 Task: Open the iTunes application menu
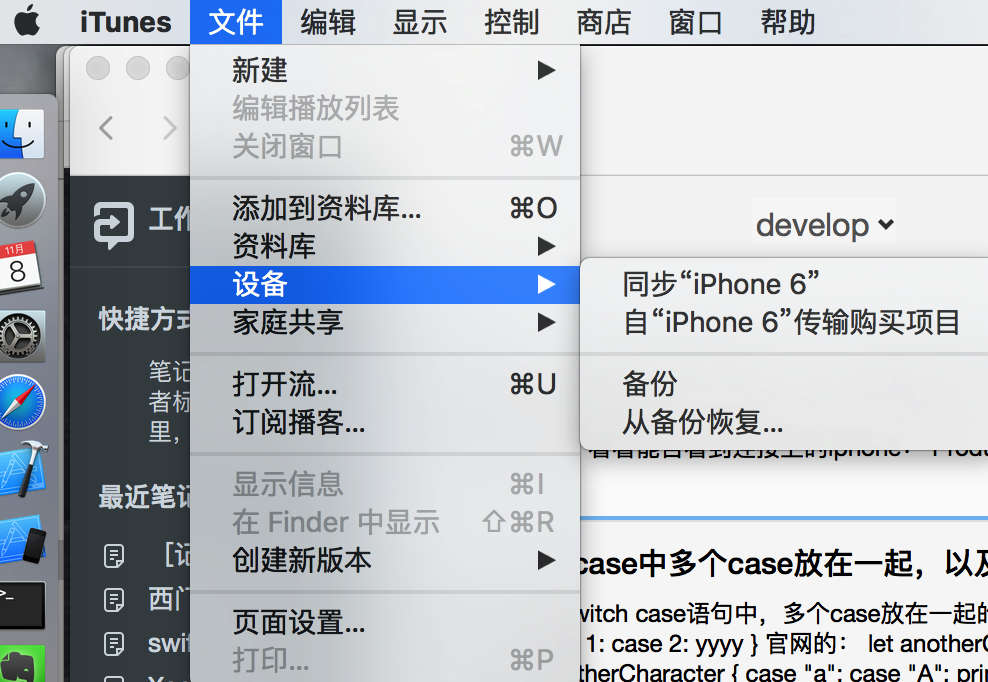coord(125,22)
